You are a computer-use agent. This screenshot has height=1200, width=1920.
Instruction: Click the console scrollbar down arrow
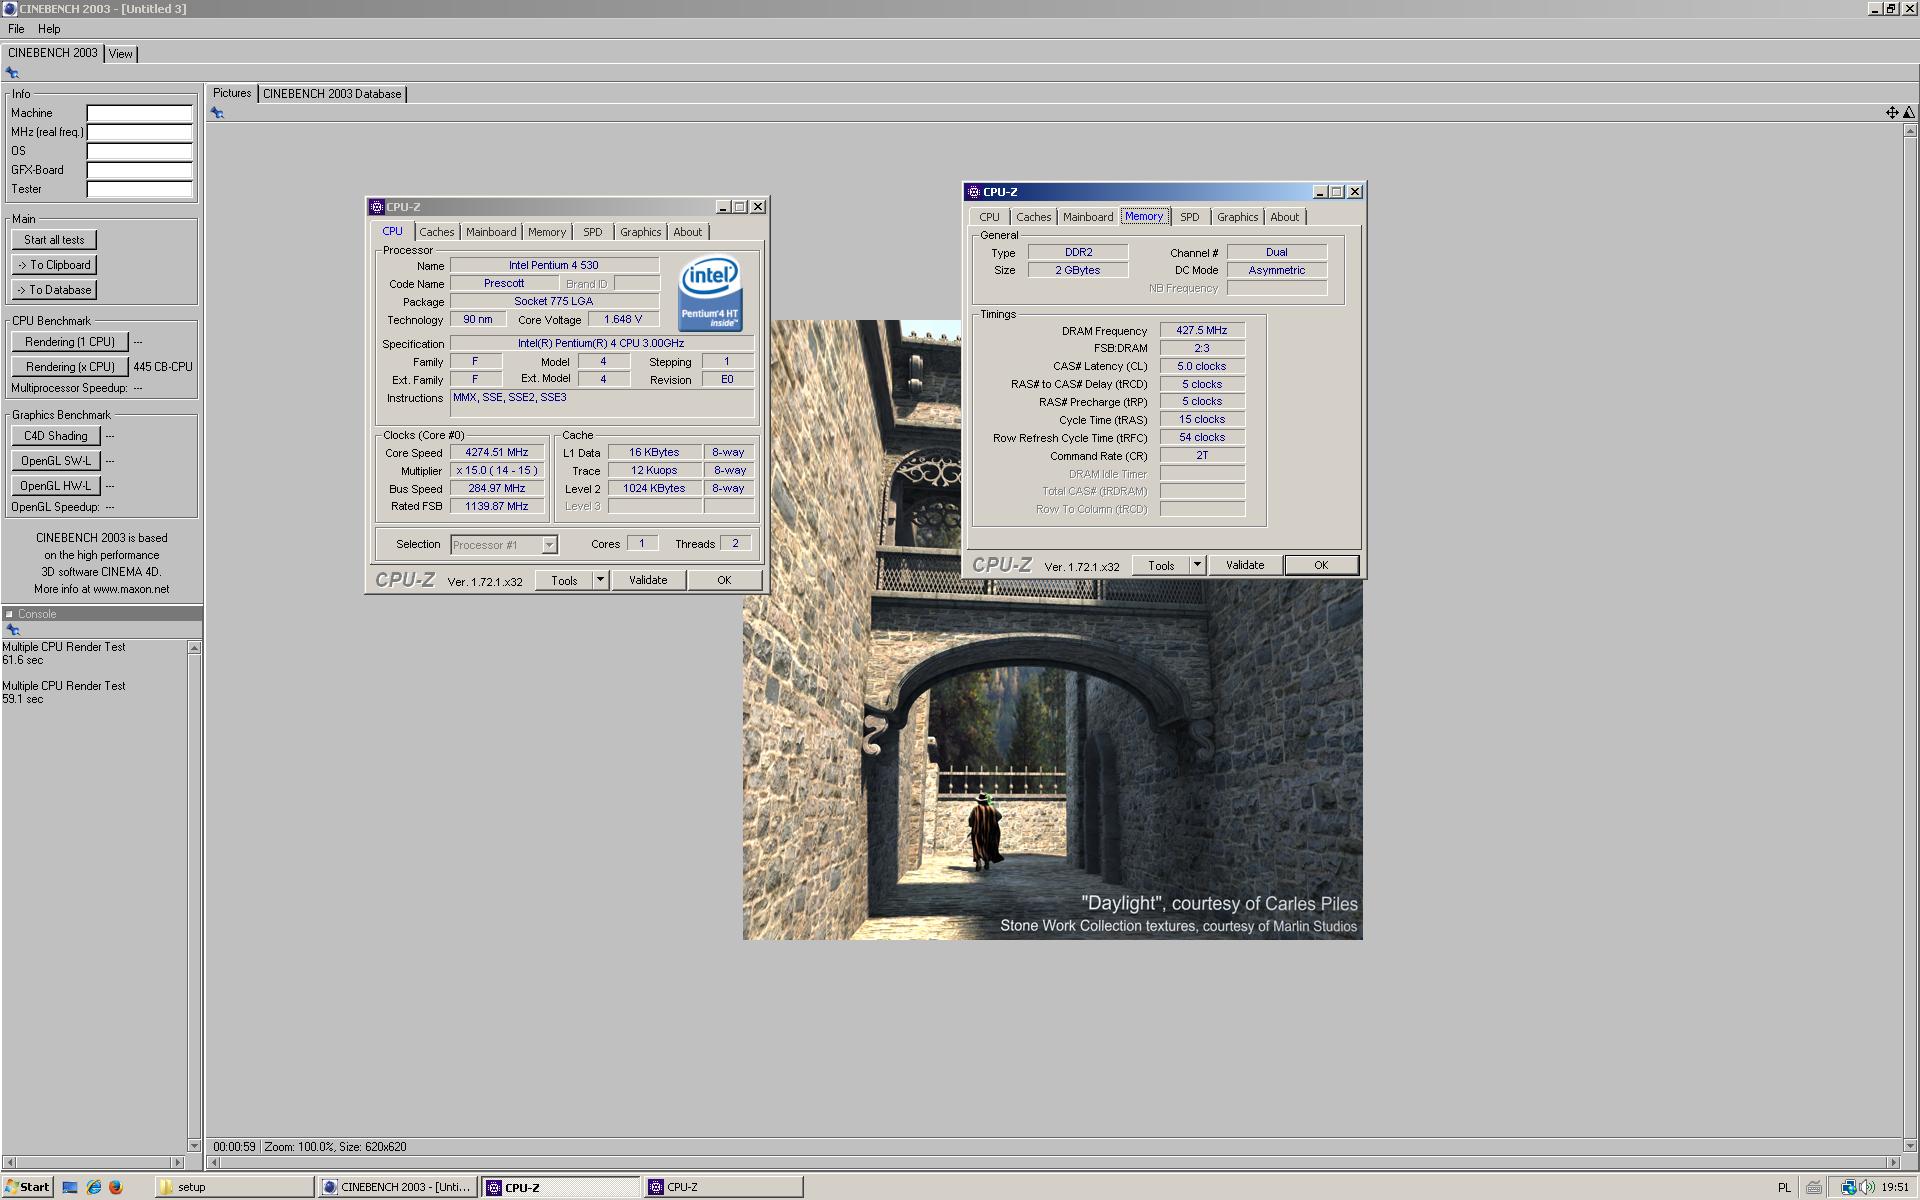coord(194,1145)
